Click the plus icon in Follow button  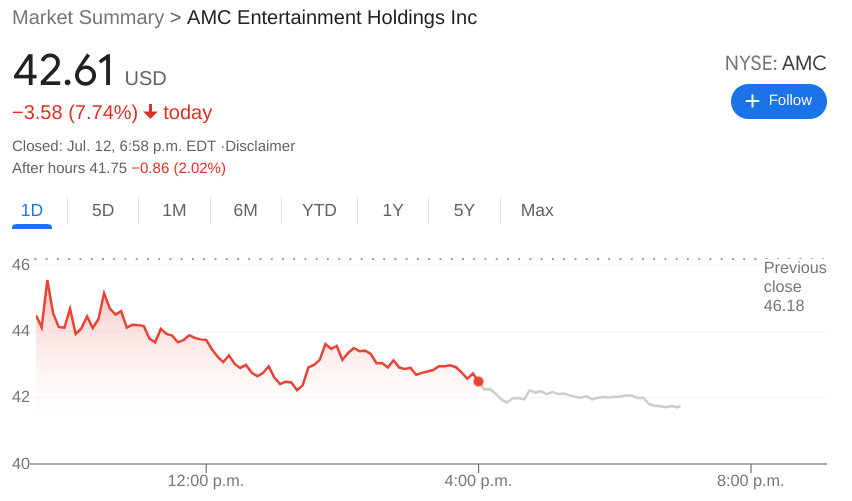pyautogui.click(x=752, y=101)
